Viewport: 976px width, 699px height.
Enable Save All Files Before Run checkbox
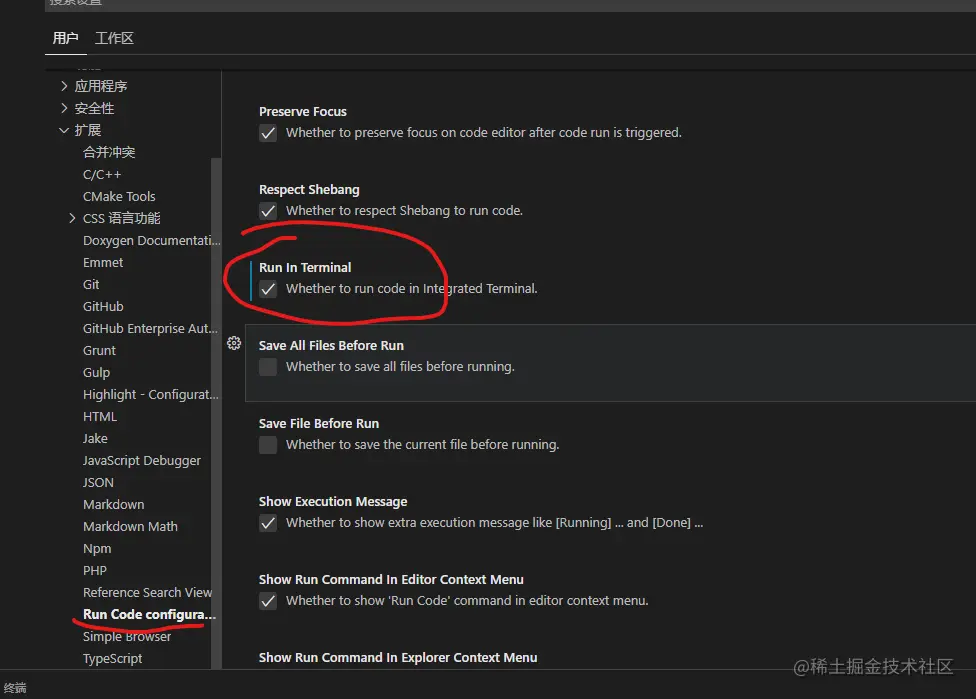pos(268,367)
